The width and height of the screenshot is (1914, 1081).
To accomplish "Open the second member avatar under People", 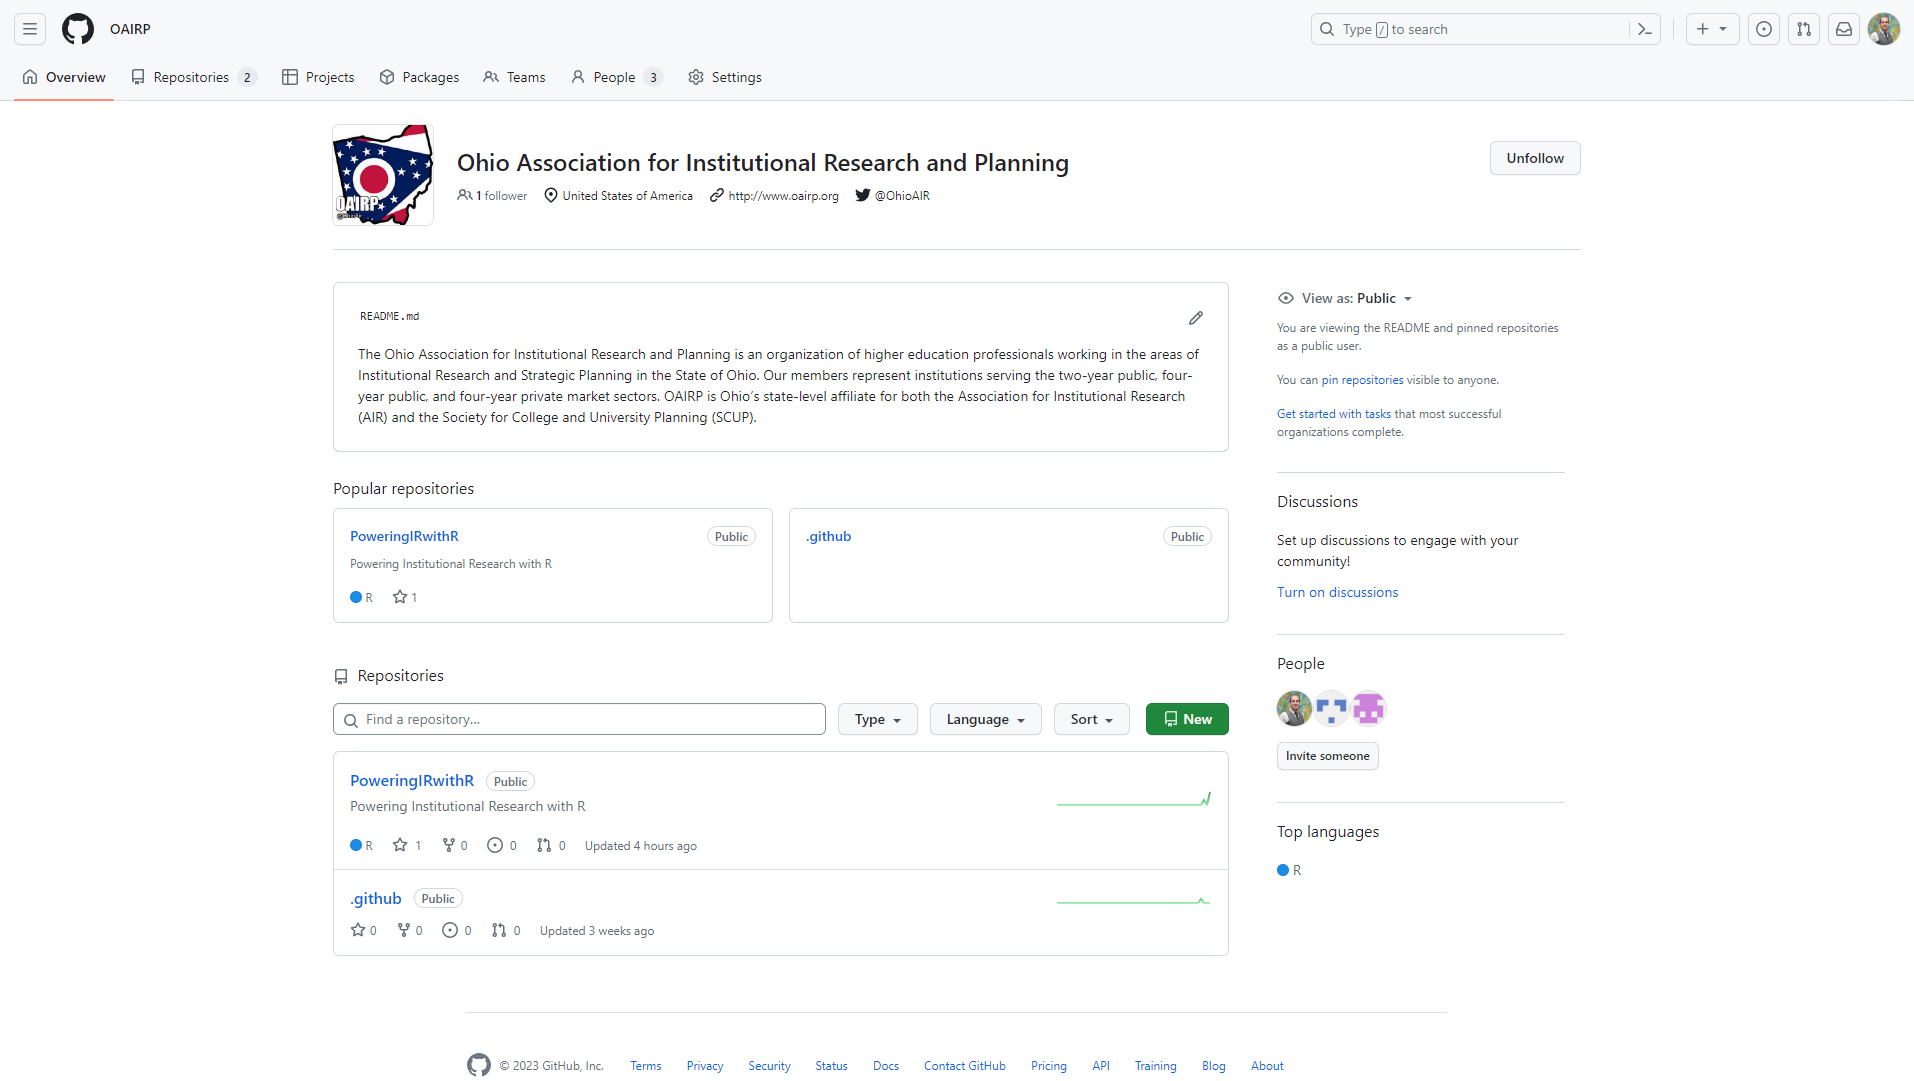I will tap(1331, 708).
